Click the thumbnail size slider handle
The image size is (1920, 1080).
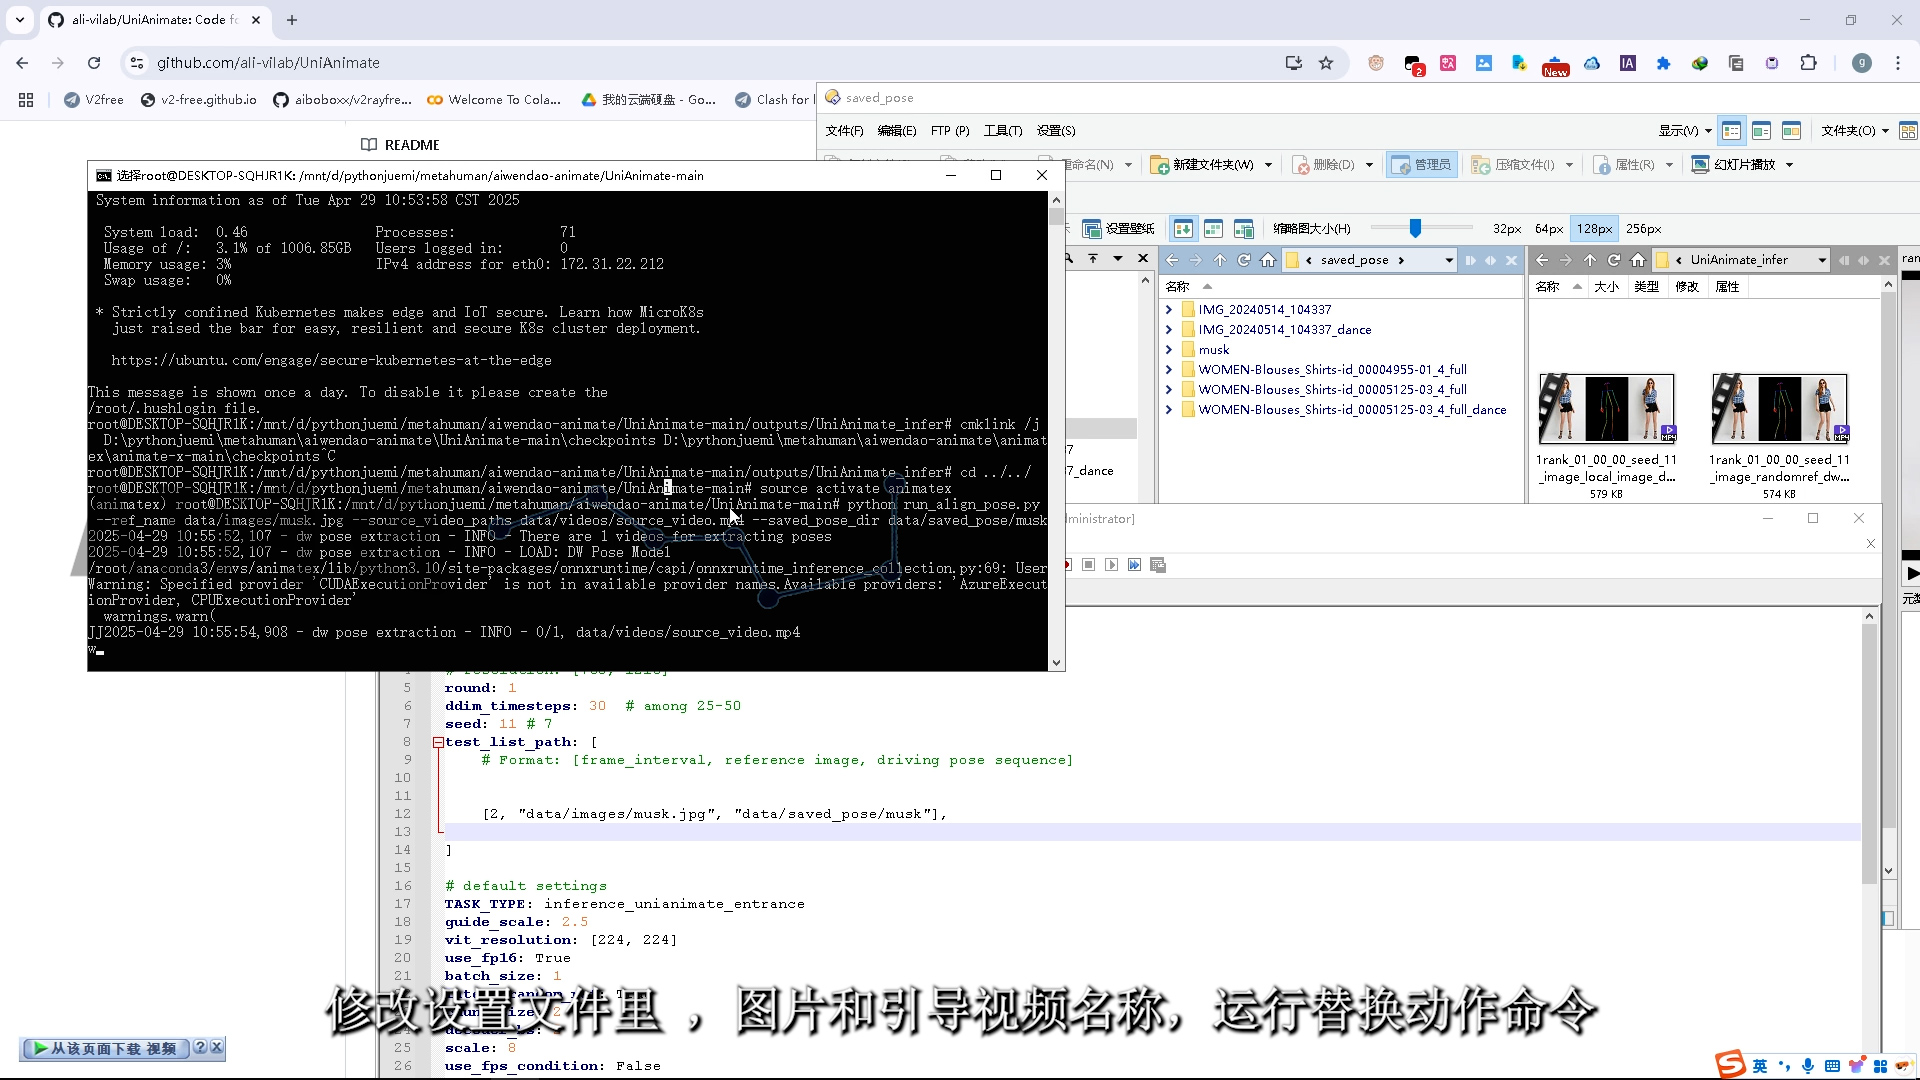[x=1415, y=229]
